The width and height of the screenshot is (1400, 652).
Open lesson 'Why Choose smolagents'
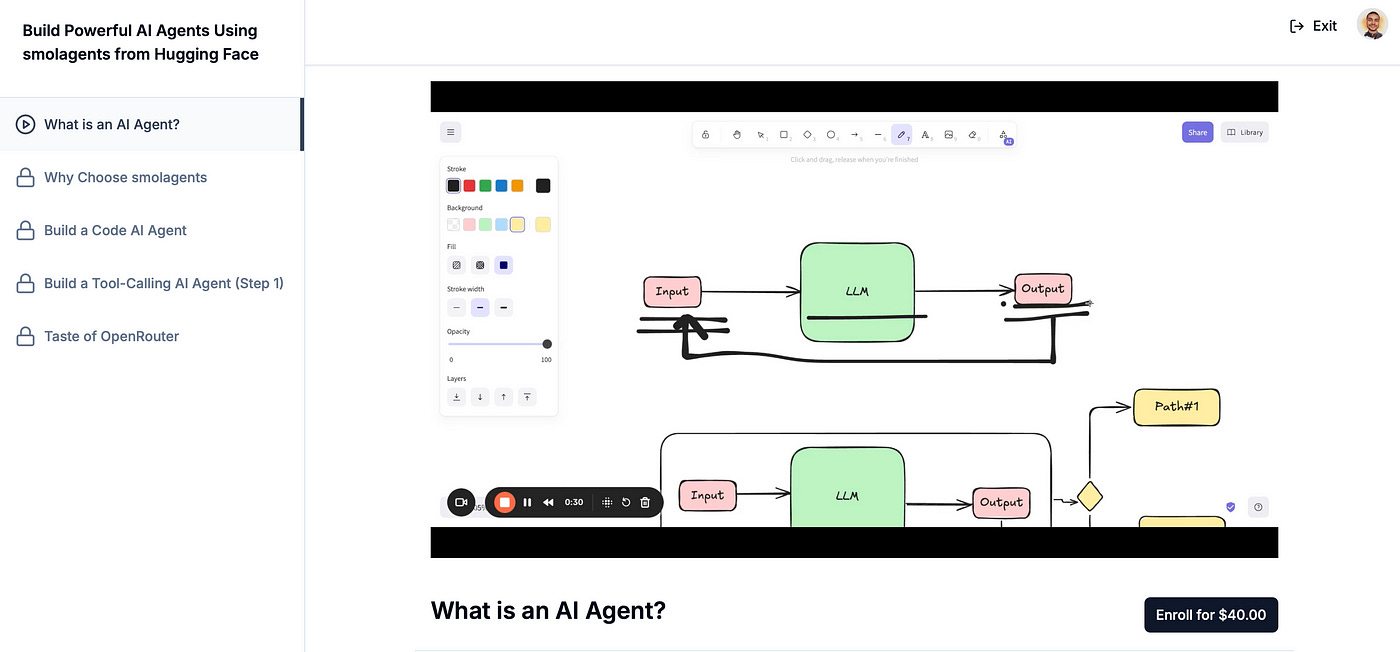(150, 178)
